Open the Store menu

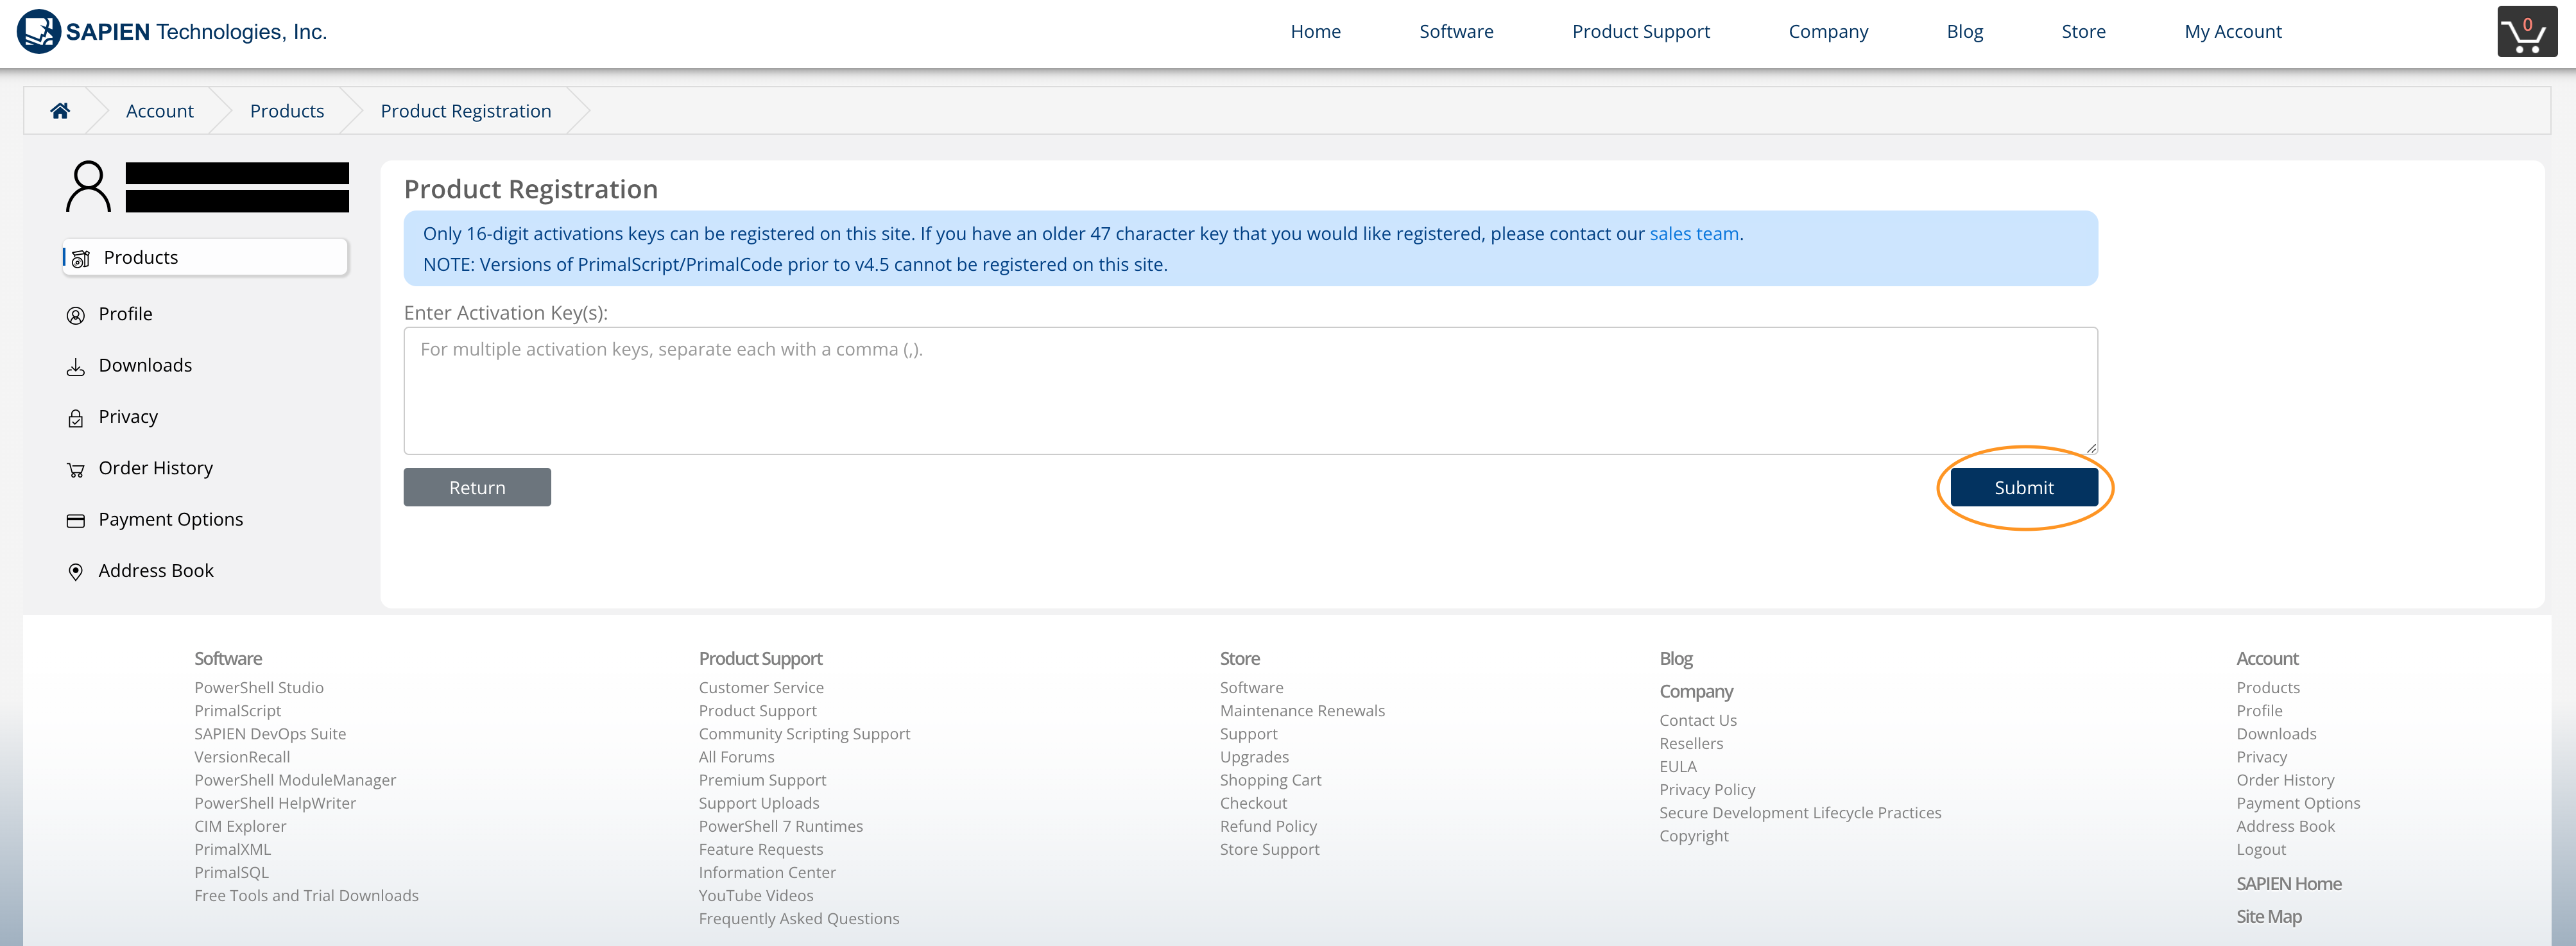pyautogui.click(x=2083, y=32)
